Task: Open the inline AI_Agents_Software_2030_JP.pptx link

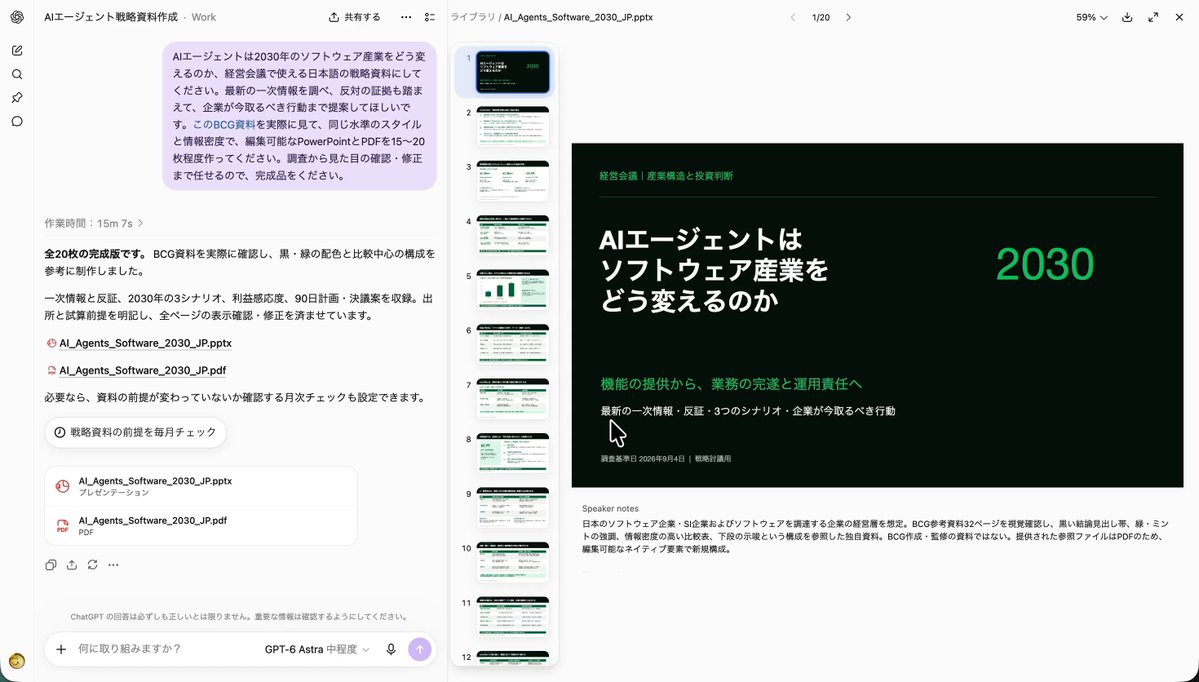Action: 145,343
